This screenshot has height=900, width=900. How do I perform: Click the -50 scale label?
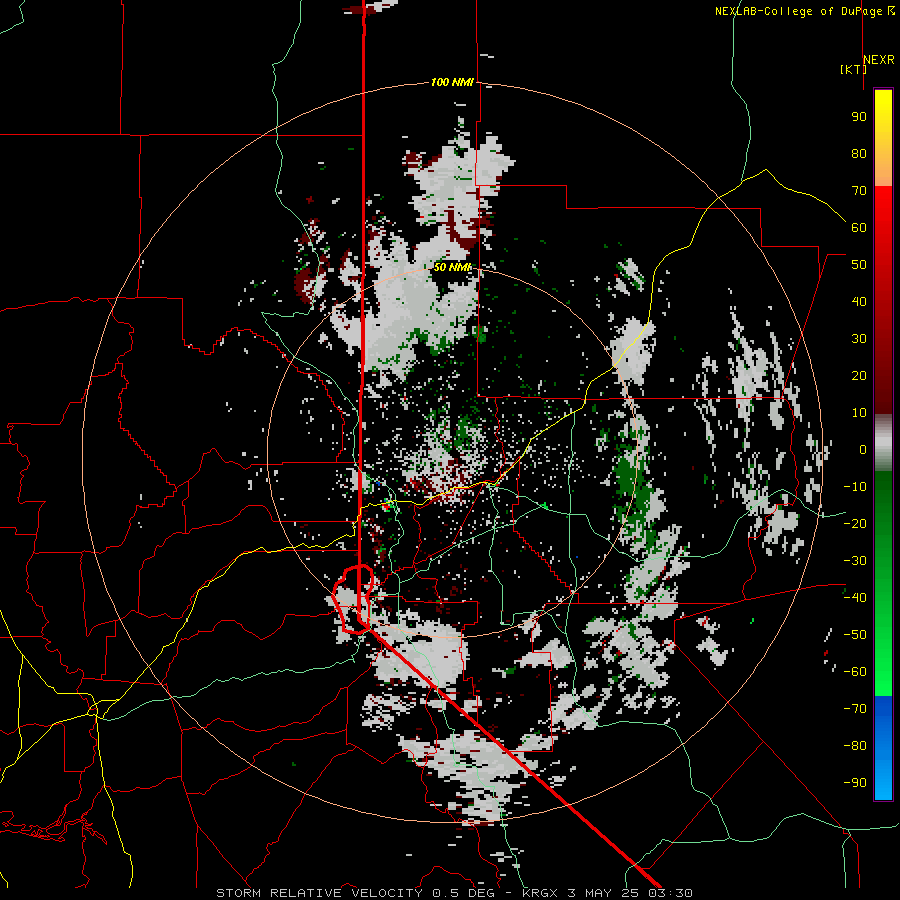click(855, 635)
